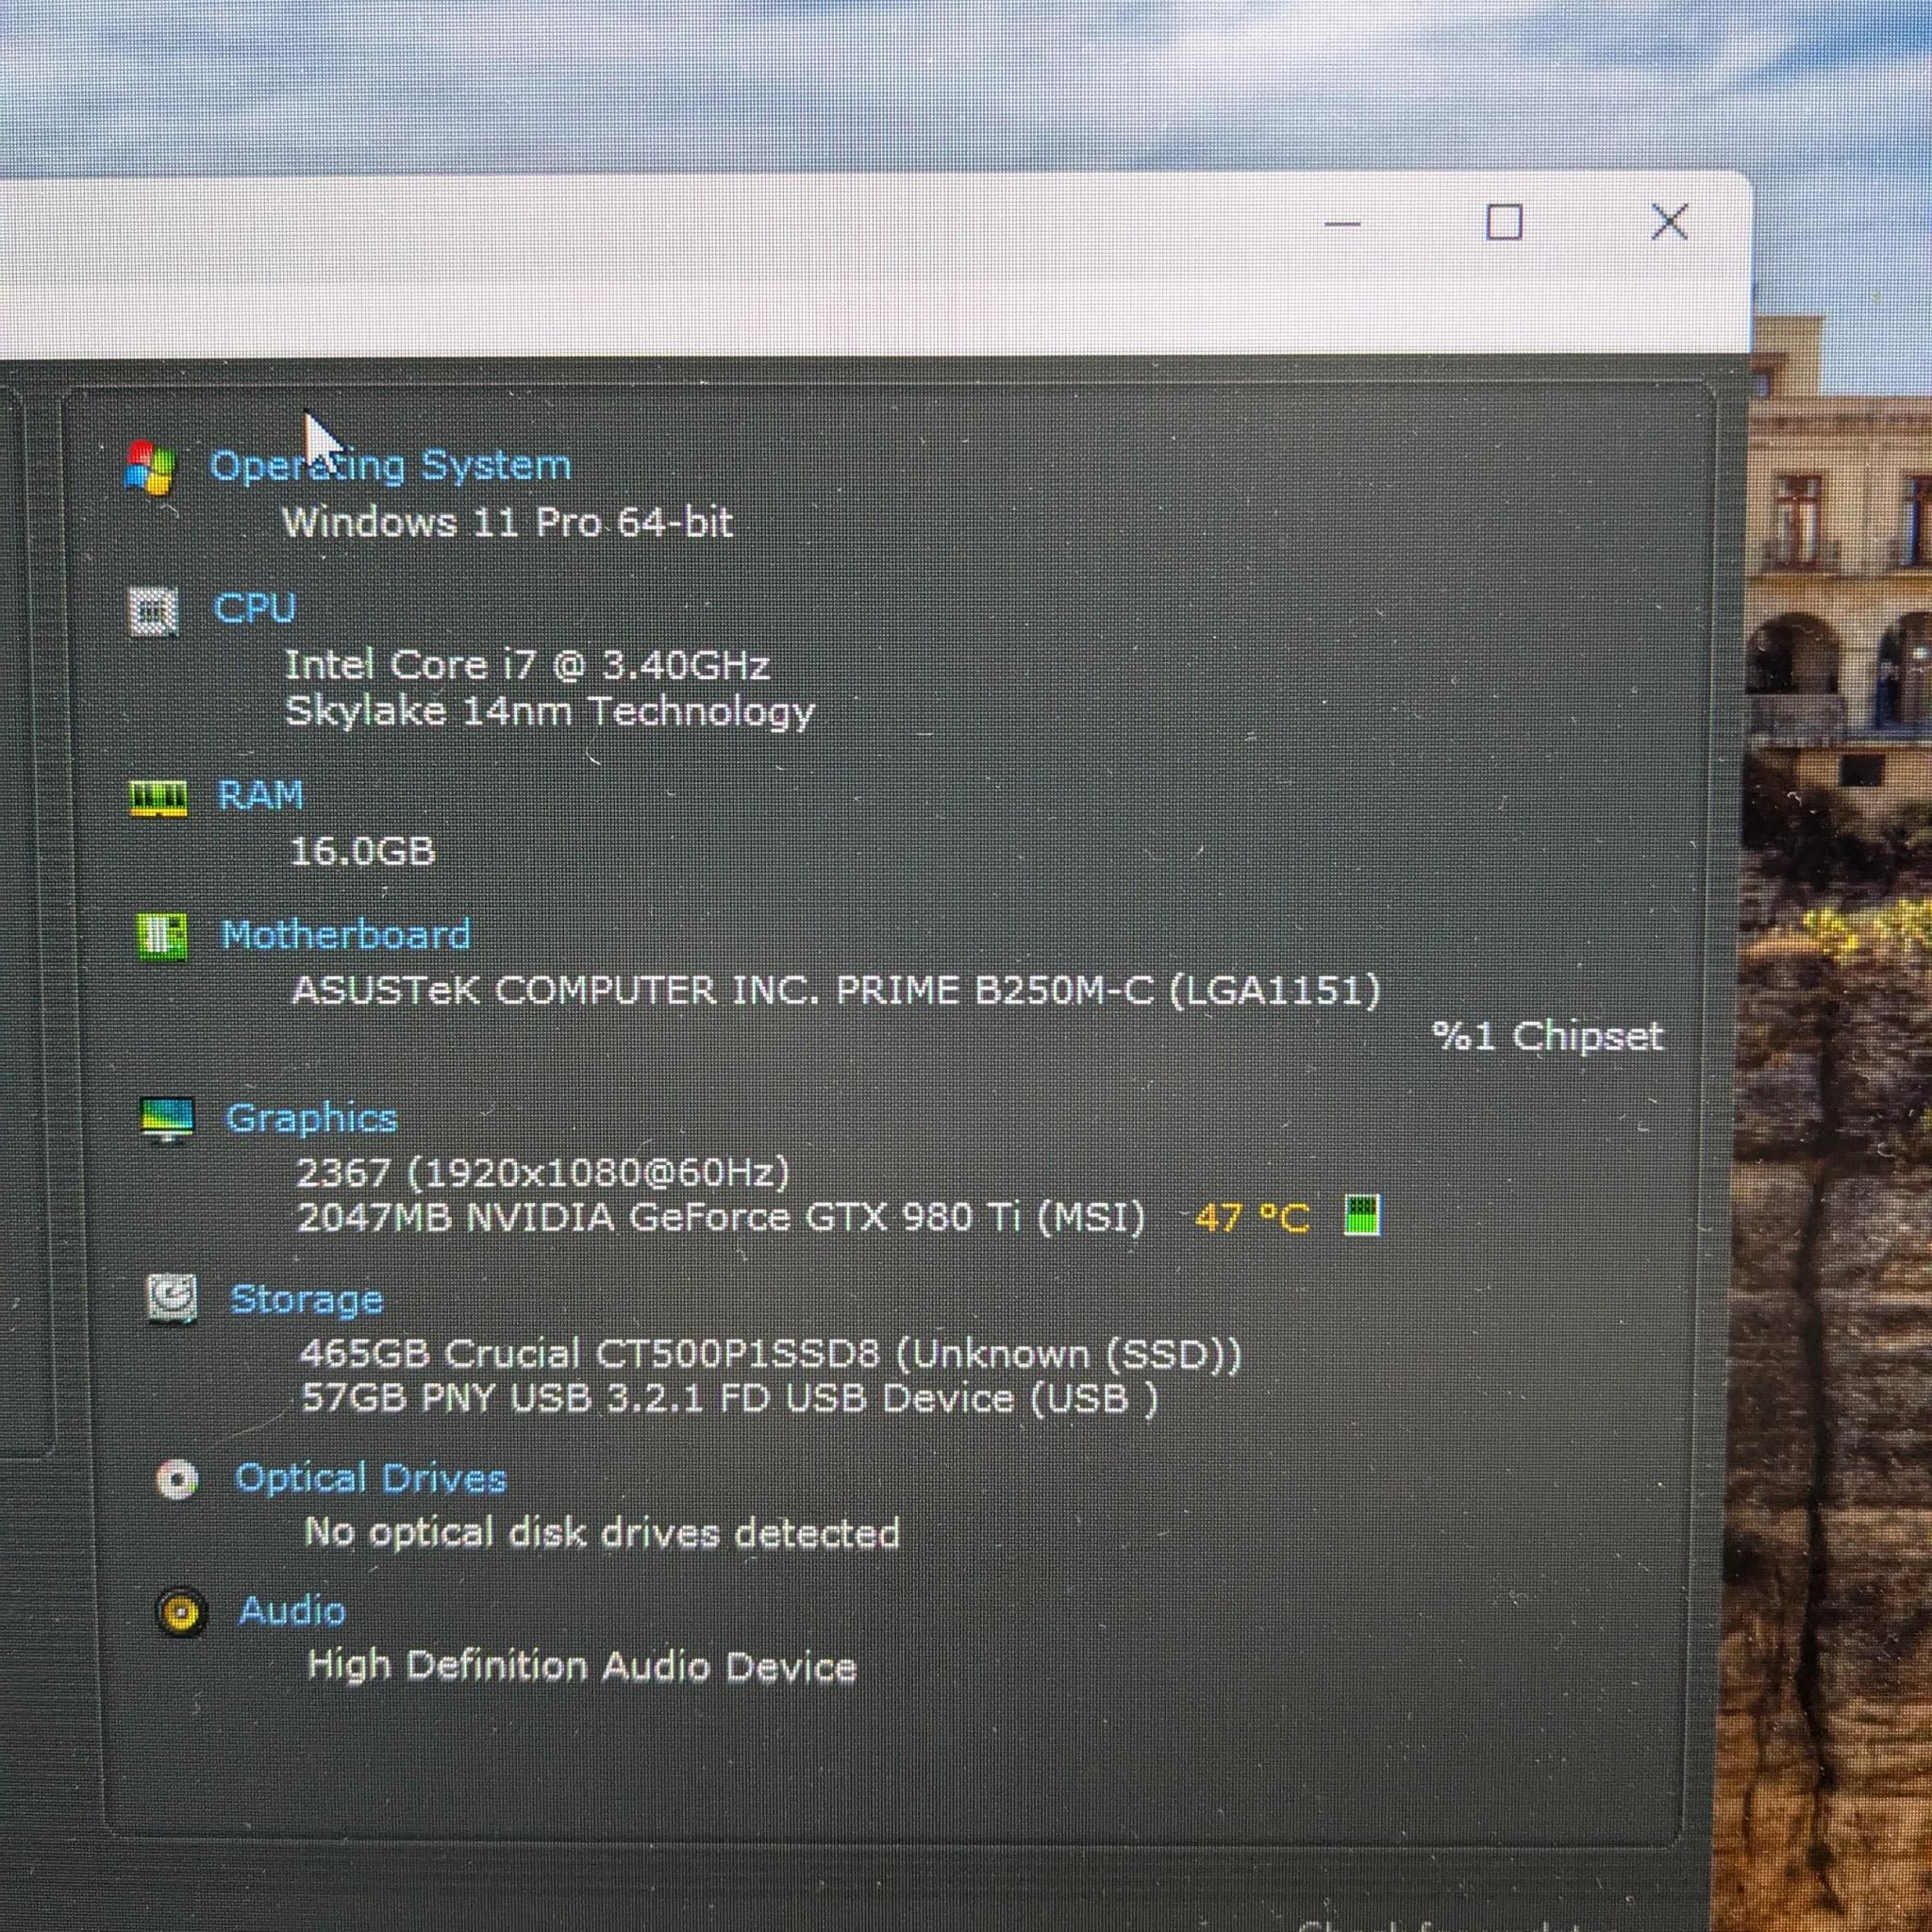Close the system information window

click(x=1669, y=222)
